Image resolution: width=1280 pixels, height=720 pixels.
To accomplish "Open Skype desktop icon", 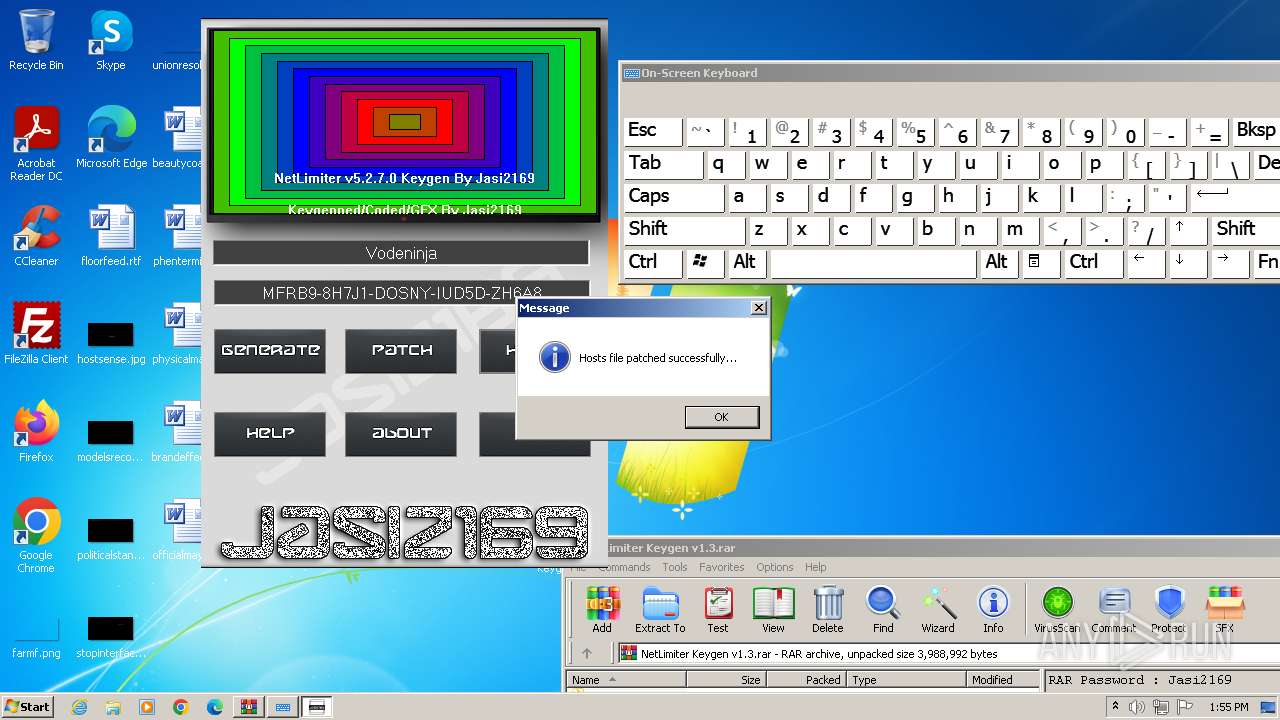I will click(x=110, y=40).
